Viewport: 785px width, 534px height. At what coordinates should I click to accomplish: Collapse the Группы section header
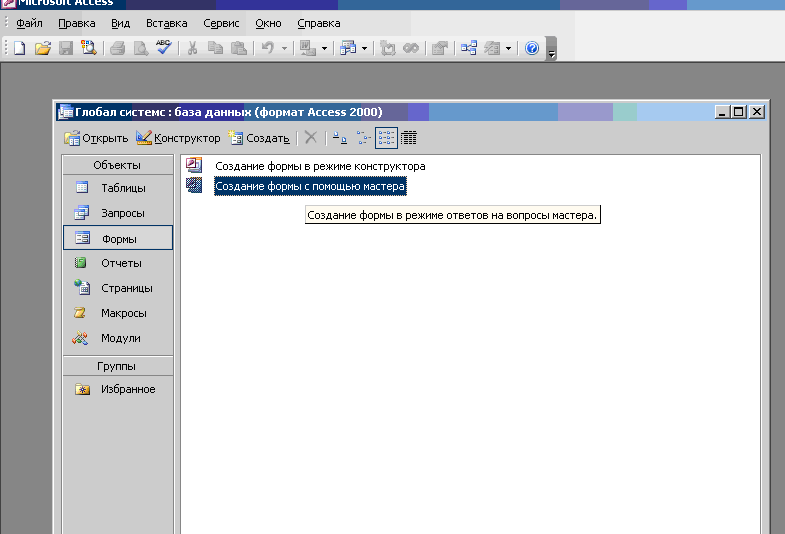tap(118, 366)
